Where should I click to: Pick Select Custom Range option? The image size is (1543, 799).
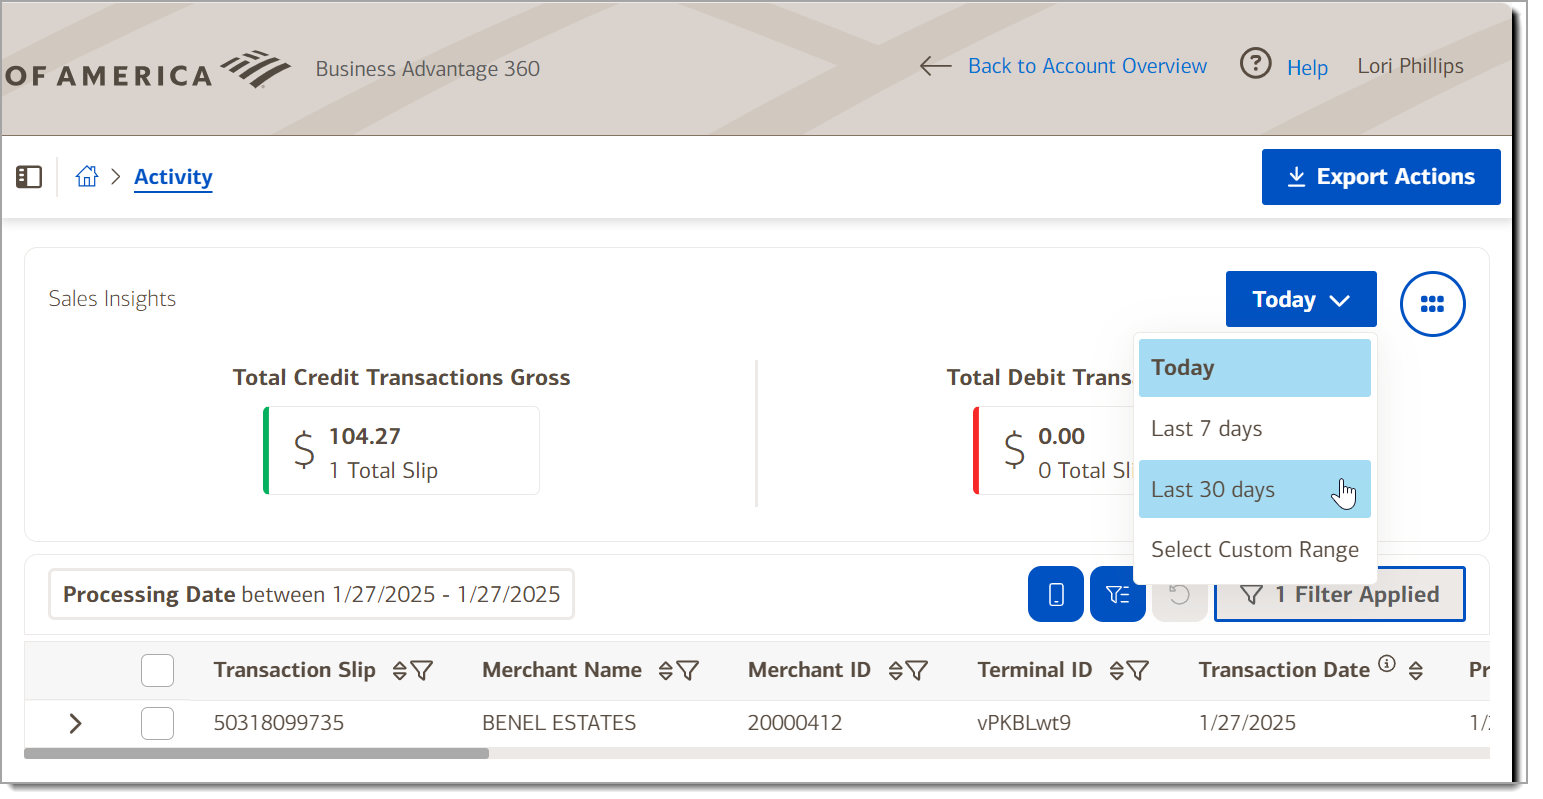[x=1255, y=550]
